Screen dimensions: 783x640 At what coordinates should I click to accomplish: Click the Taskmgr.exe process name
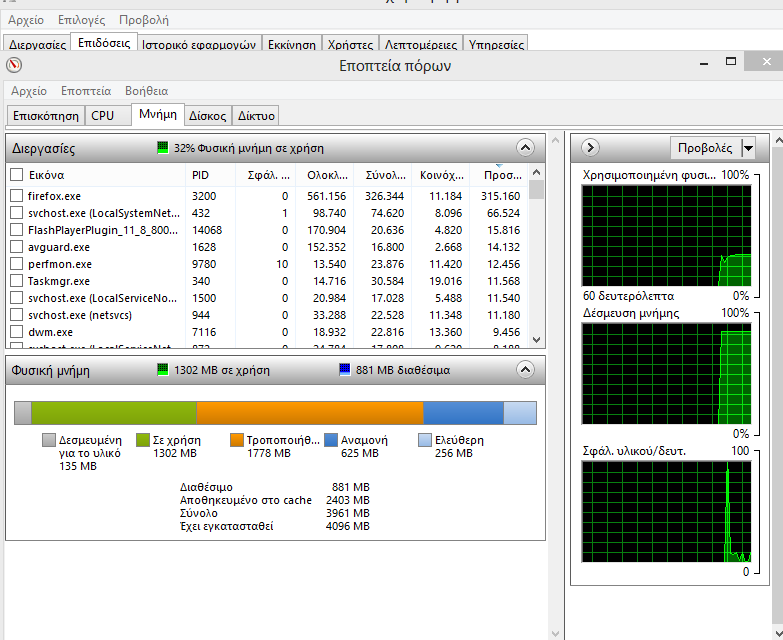pos(58,281)
